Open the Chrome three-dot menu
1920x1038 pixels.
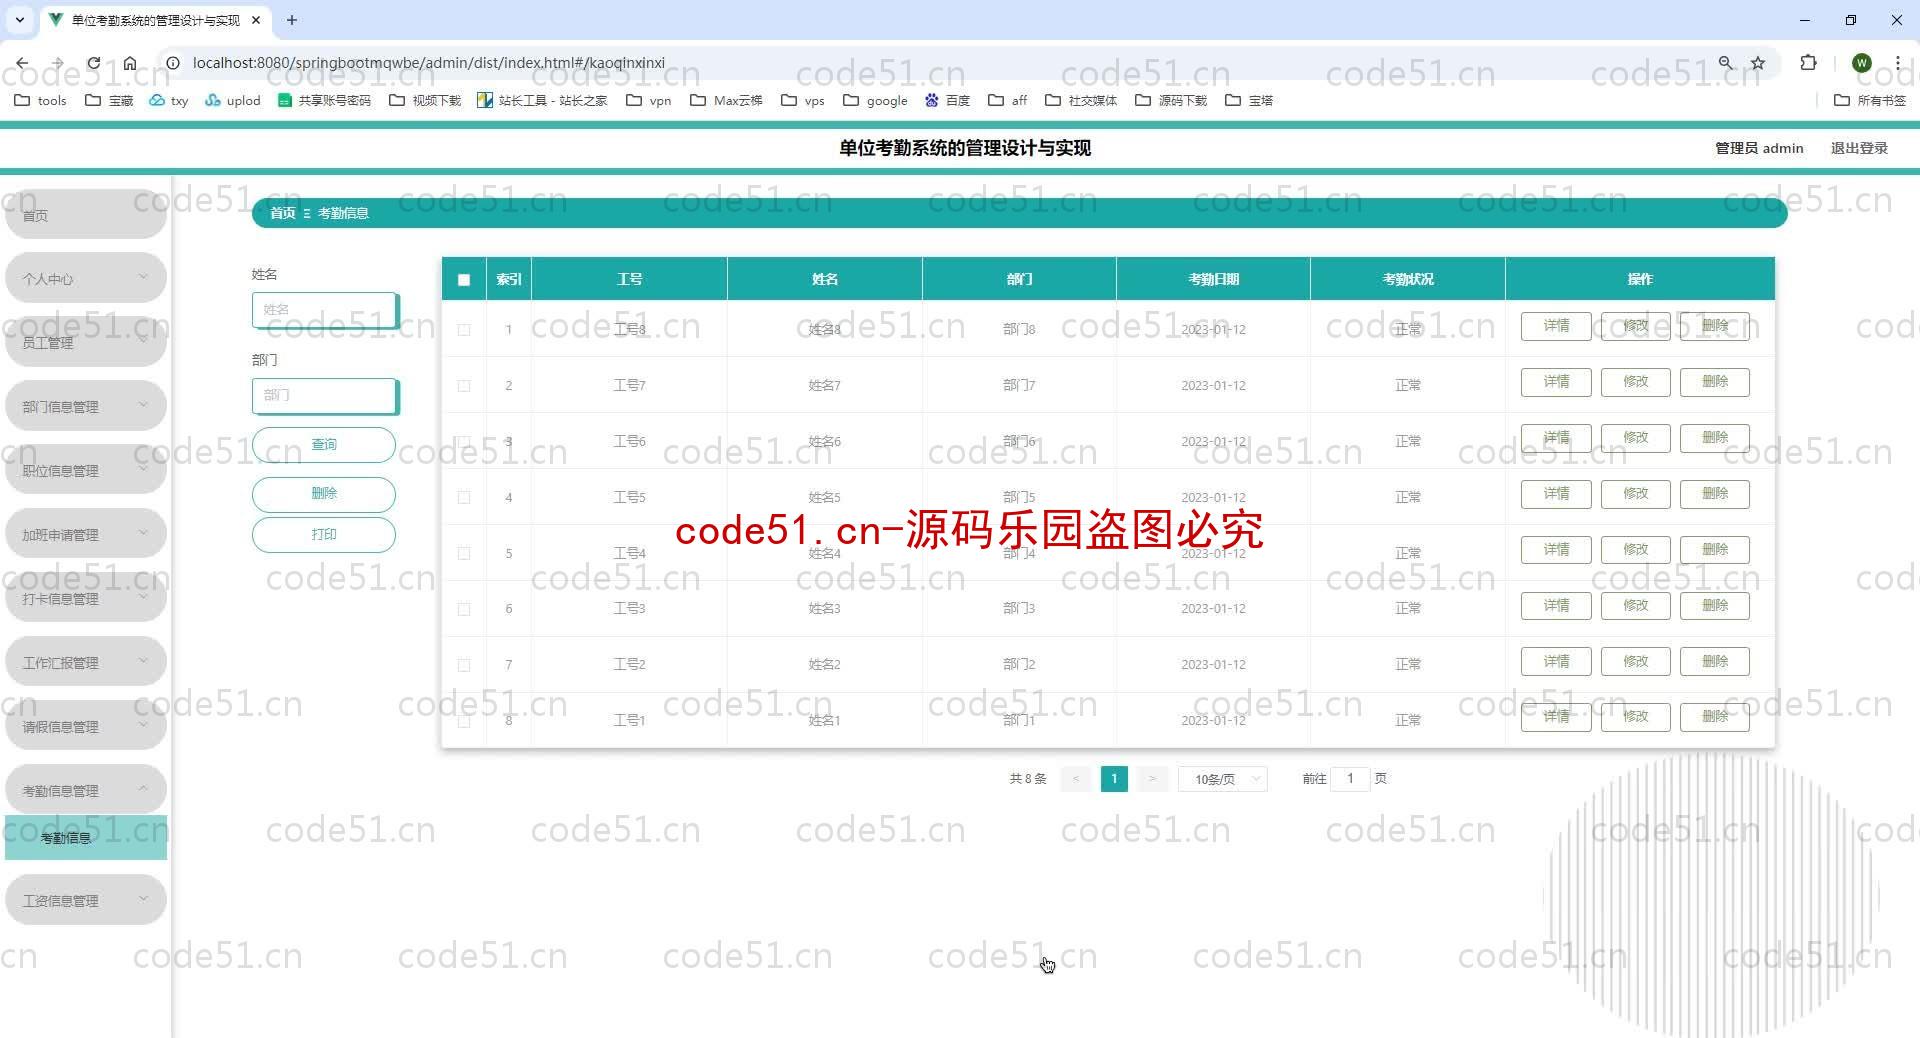[1897, 62]
